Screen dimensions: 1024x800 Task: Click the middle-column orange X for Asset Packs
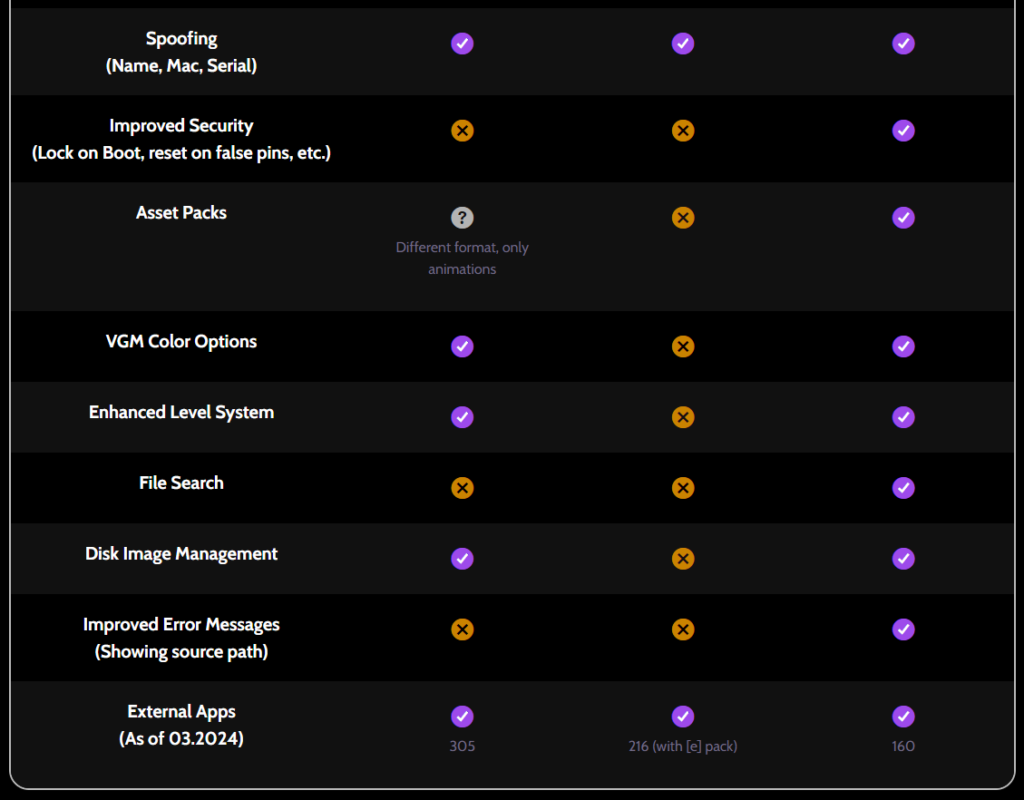[682, 217]
